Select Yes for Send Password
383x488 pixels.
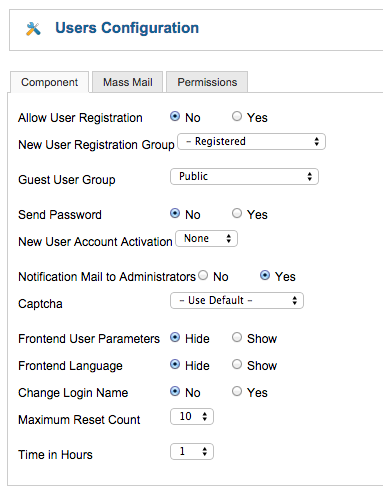237,213
